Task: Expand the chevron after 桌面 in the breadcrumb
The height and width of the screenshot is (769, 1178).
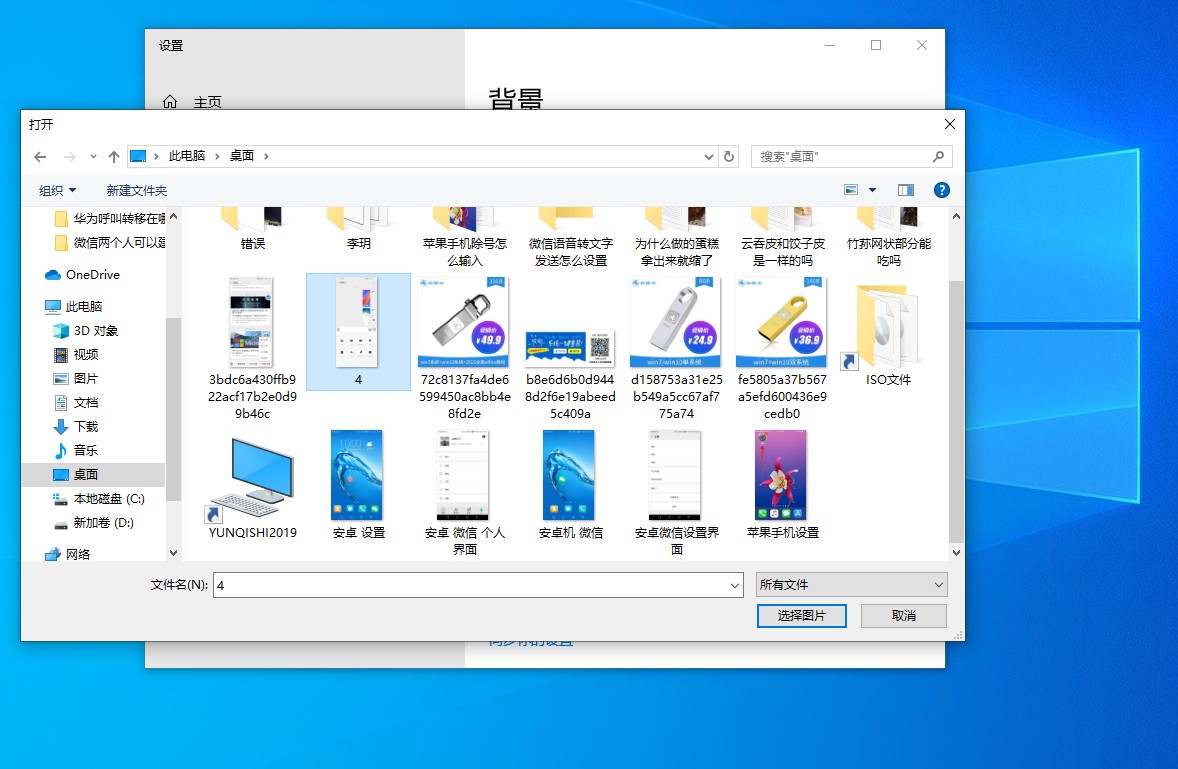Action: pyautogui.click(x=266, y=156)
